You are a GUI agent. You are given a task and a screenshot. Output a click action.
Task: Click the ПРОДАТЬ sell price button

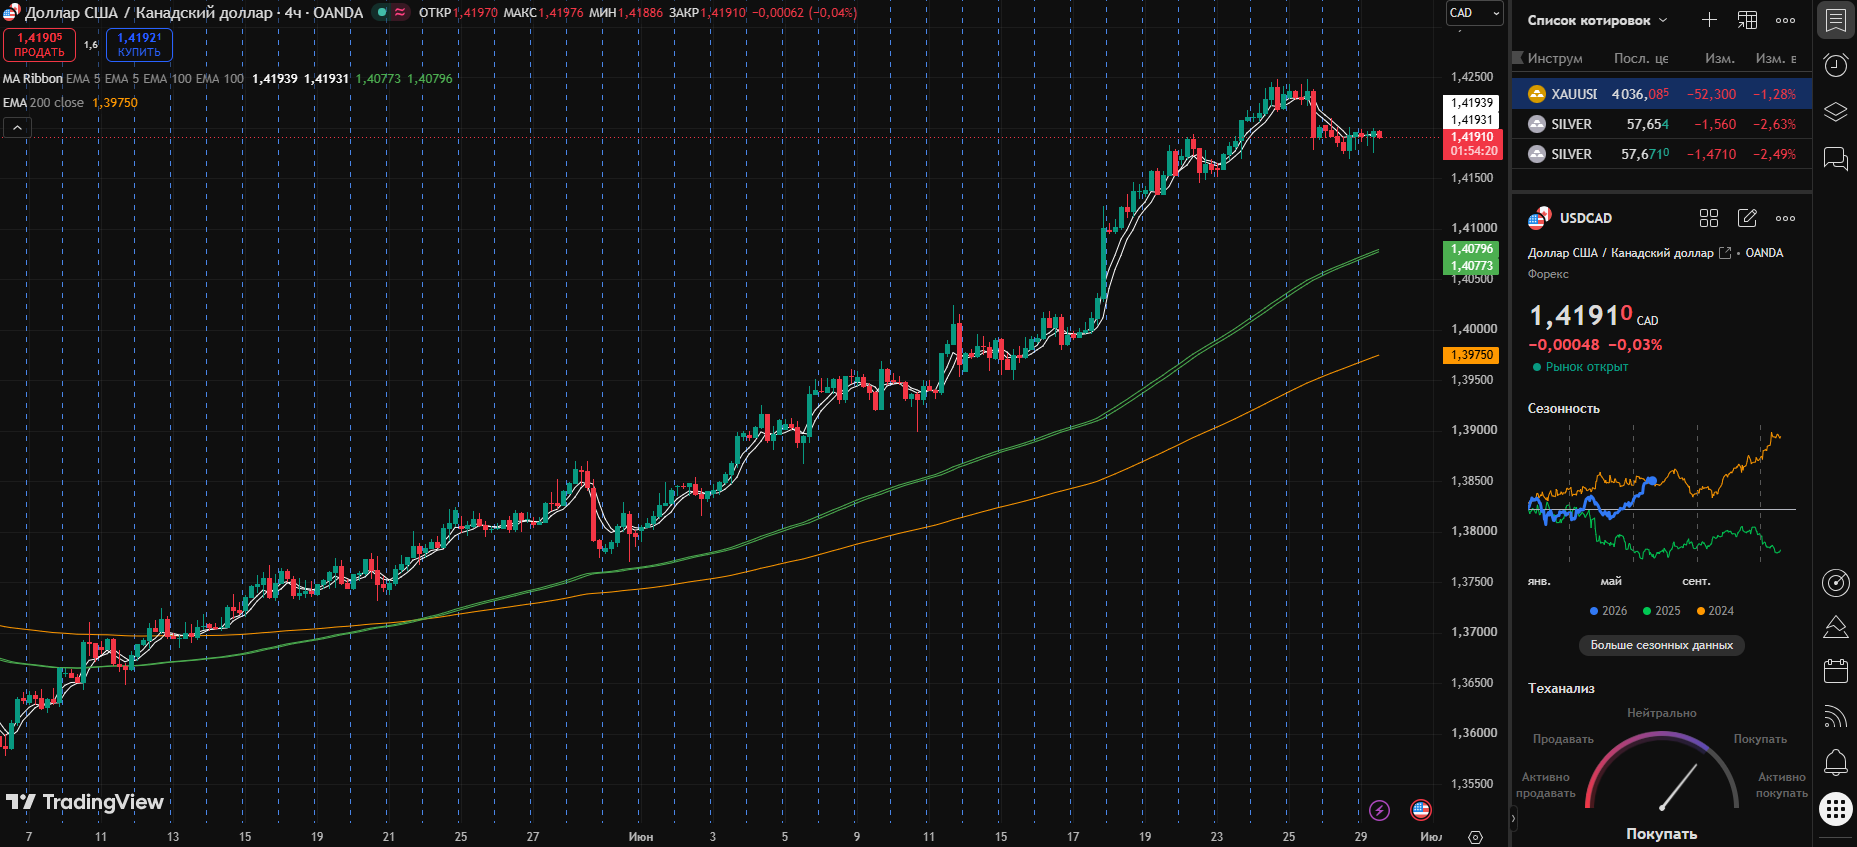[x=39, y=45]
